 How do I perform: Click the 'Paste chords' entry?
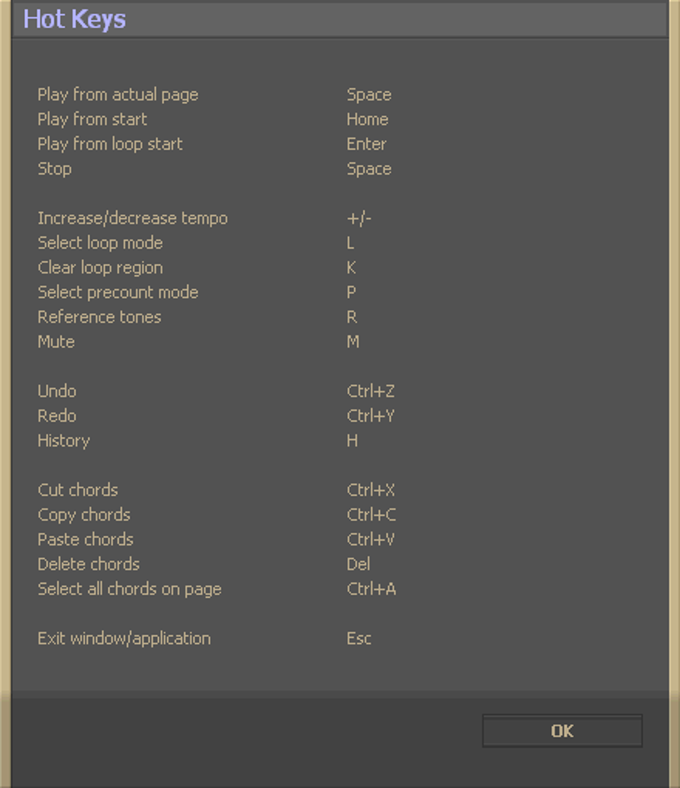click(85, 539)
